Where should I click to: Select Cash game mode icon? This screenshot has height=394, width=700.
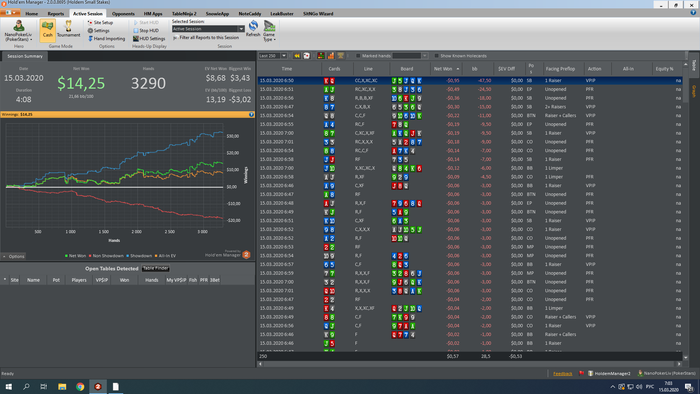(47, 30)
